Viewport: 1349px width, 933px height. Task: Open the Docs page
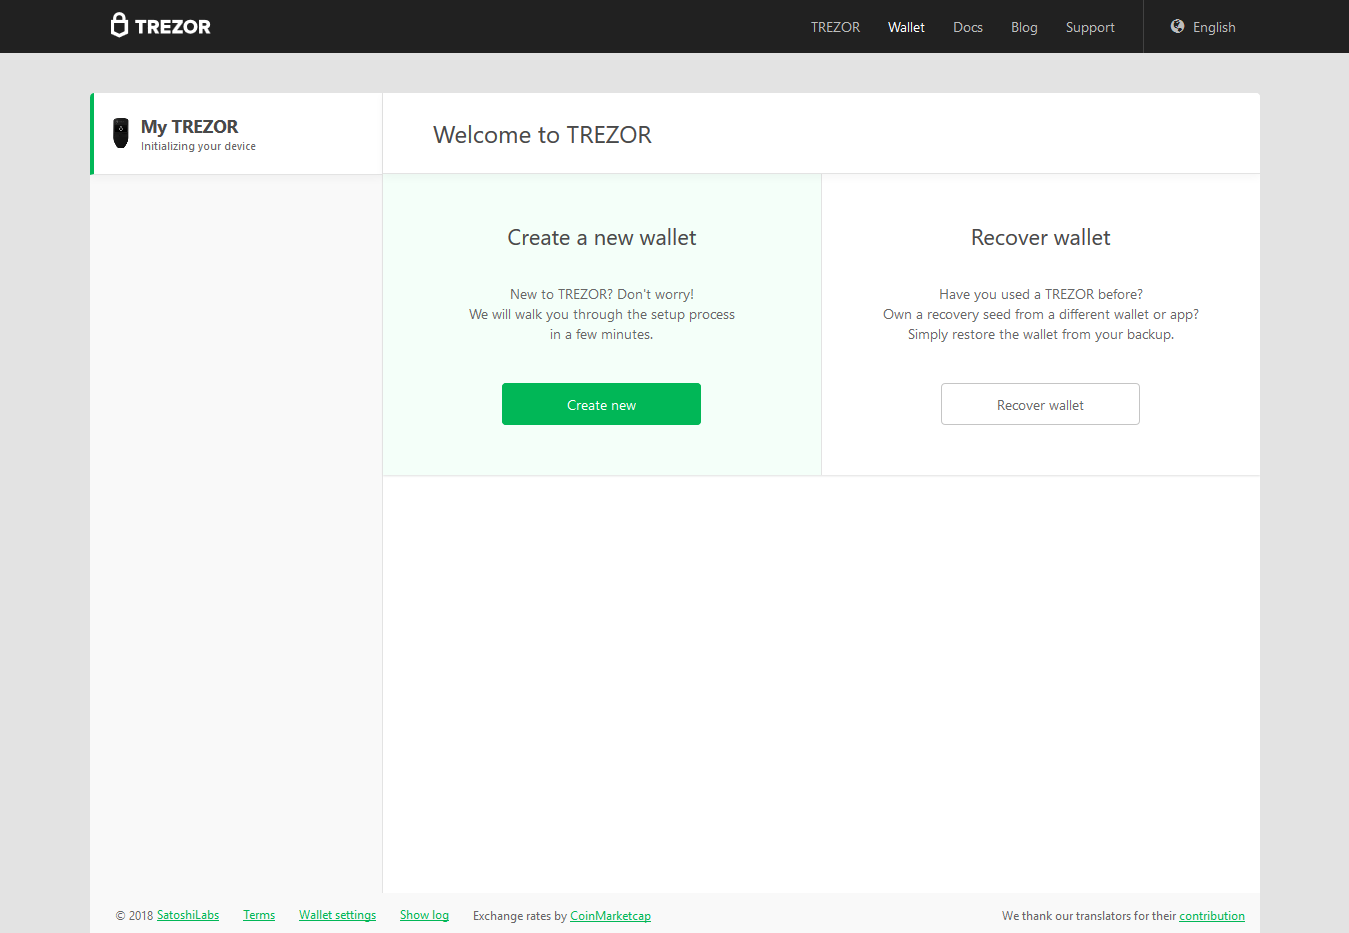click(967, 27)
